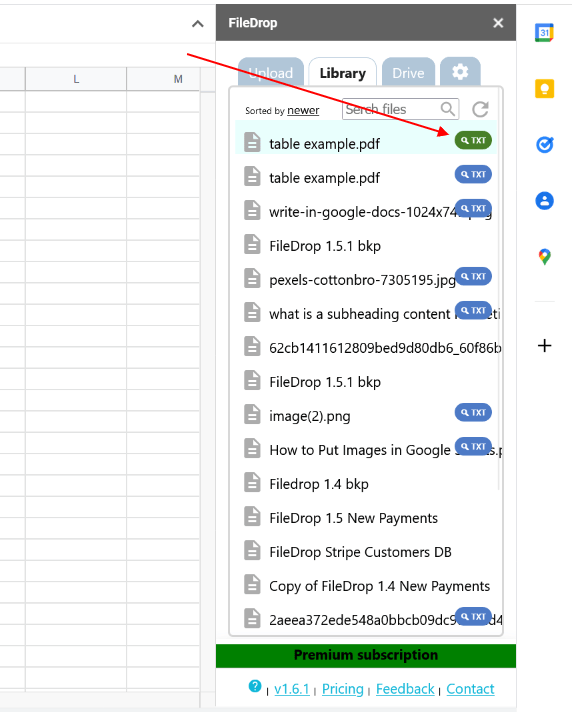572x712 pixels.
Task: Click the Premium subscription banner
Action: [365, 655]
